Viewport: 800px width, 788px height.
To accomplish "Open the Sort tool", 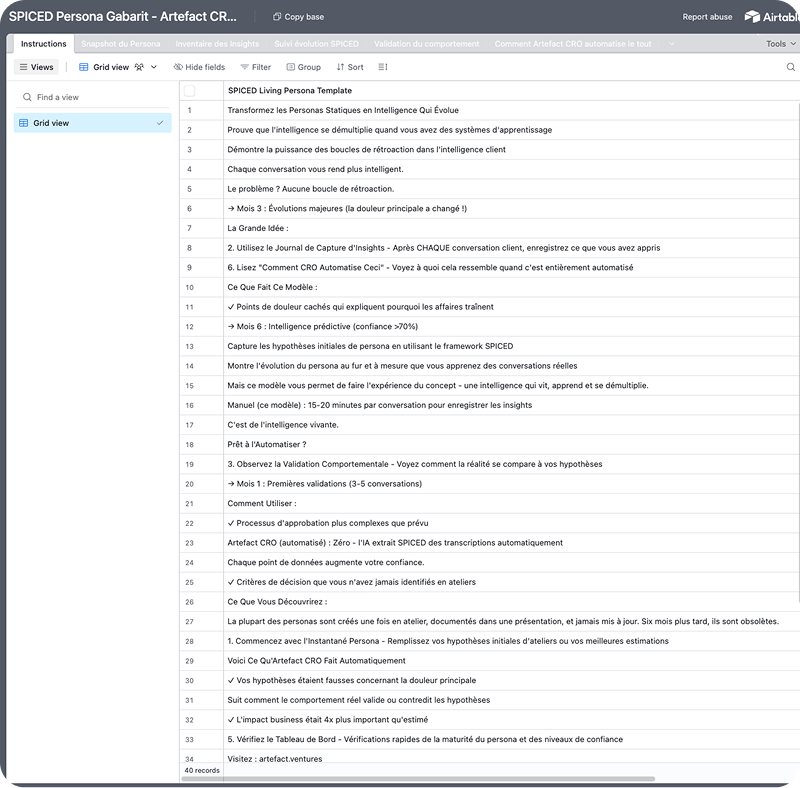I will (349, 67).
